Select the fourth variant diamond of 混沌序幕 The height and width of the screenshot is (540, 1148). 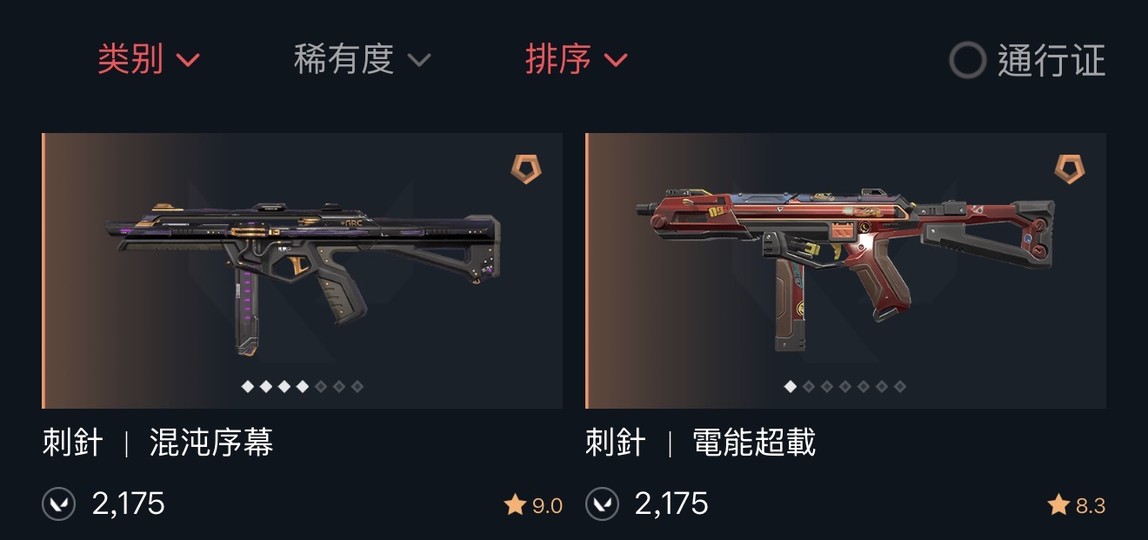(302, 386)
